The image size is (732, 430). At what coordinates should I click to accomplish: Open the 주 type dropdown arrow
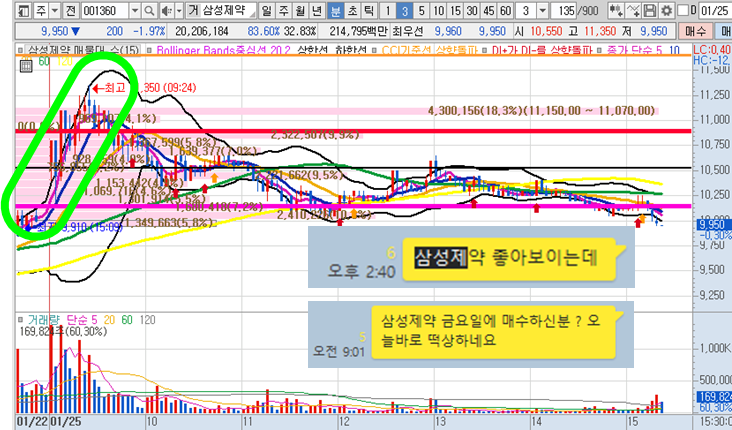pos(55,10)
